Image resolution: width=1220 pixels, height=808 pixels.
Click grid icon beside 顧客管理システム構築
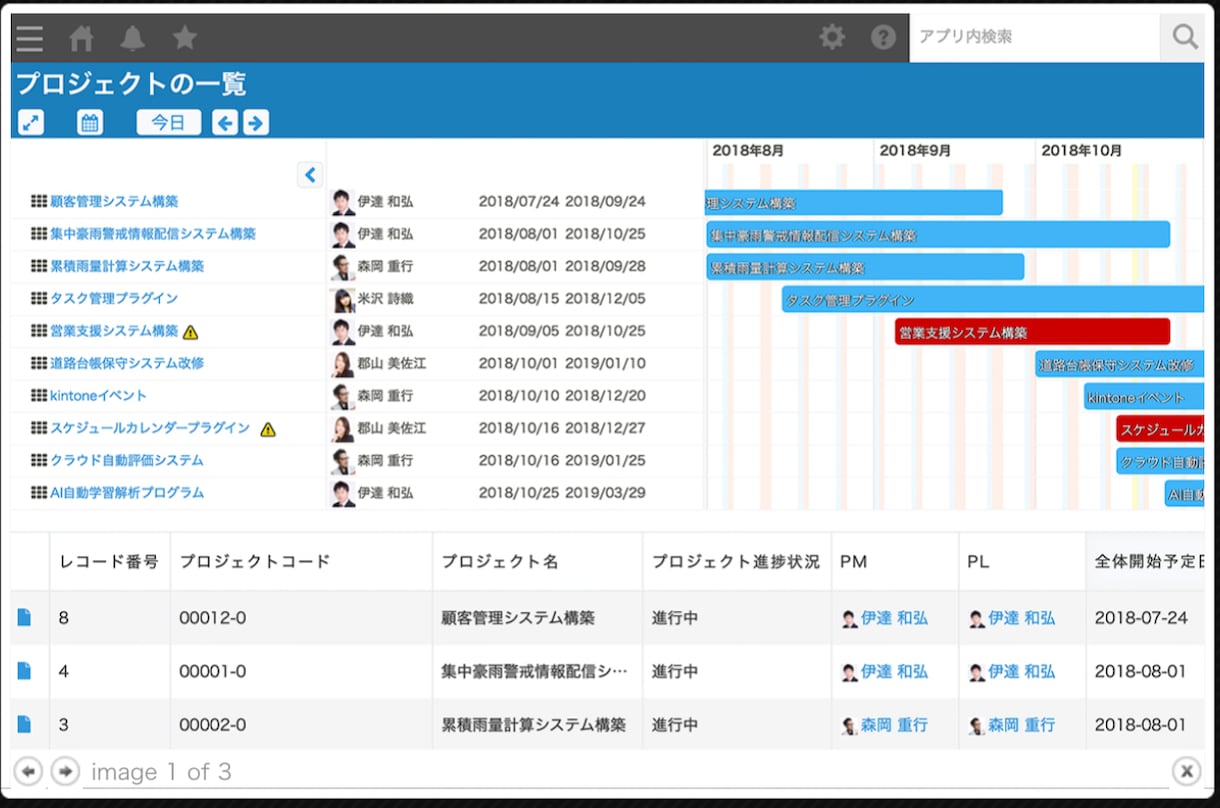coord(39,201)
